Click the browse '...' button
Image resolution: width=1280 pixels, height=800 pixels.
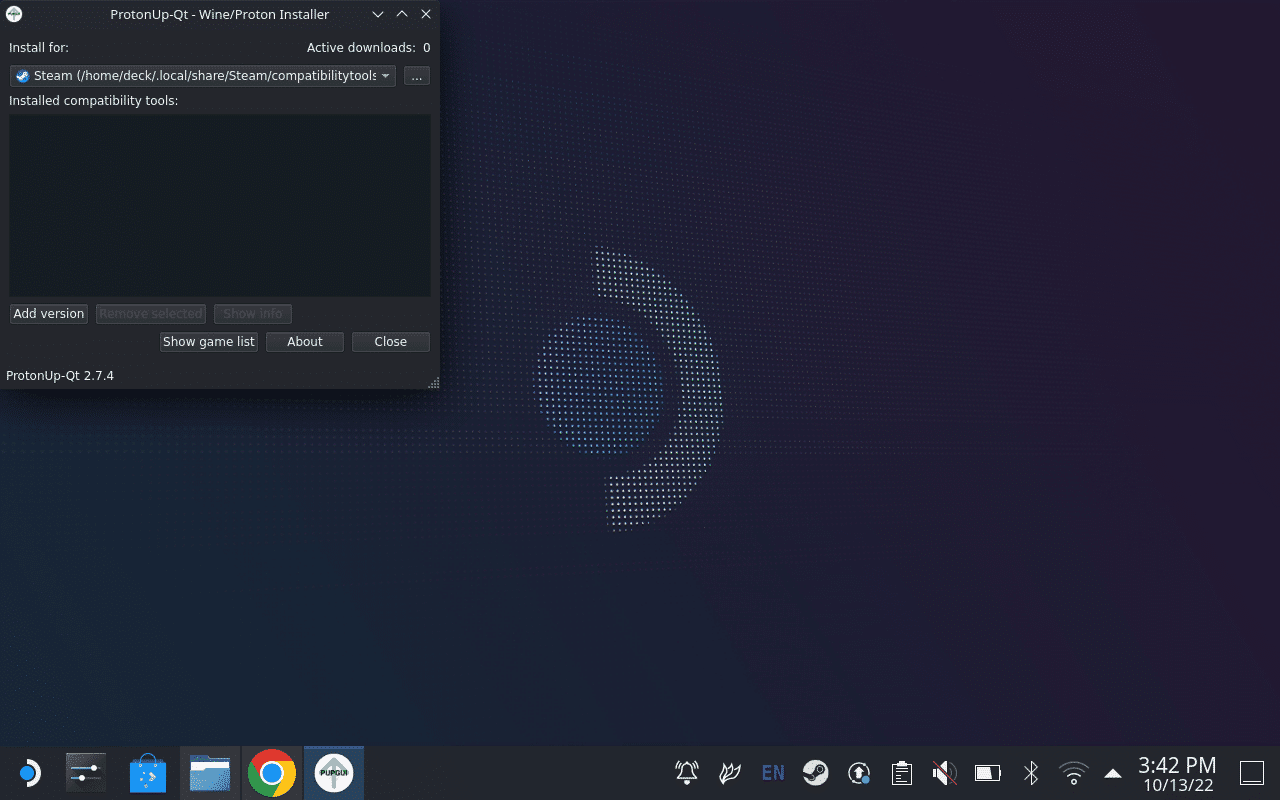pos(417,76)
